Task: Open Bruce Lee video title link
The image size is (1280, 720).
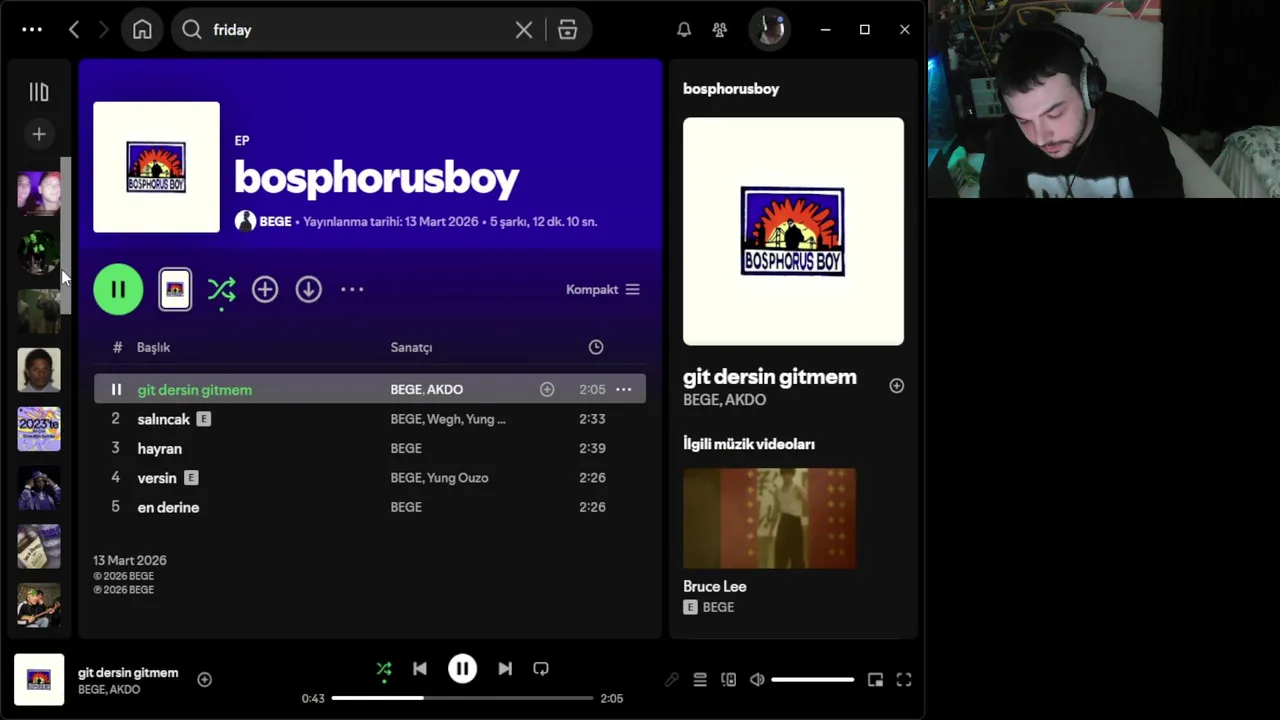Action: pos(715,587)
